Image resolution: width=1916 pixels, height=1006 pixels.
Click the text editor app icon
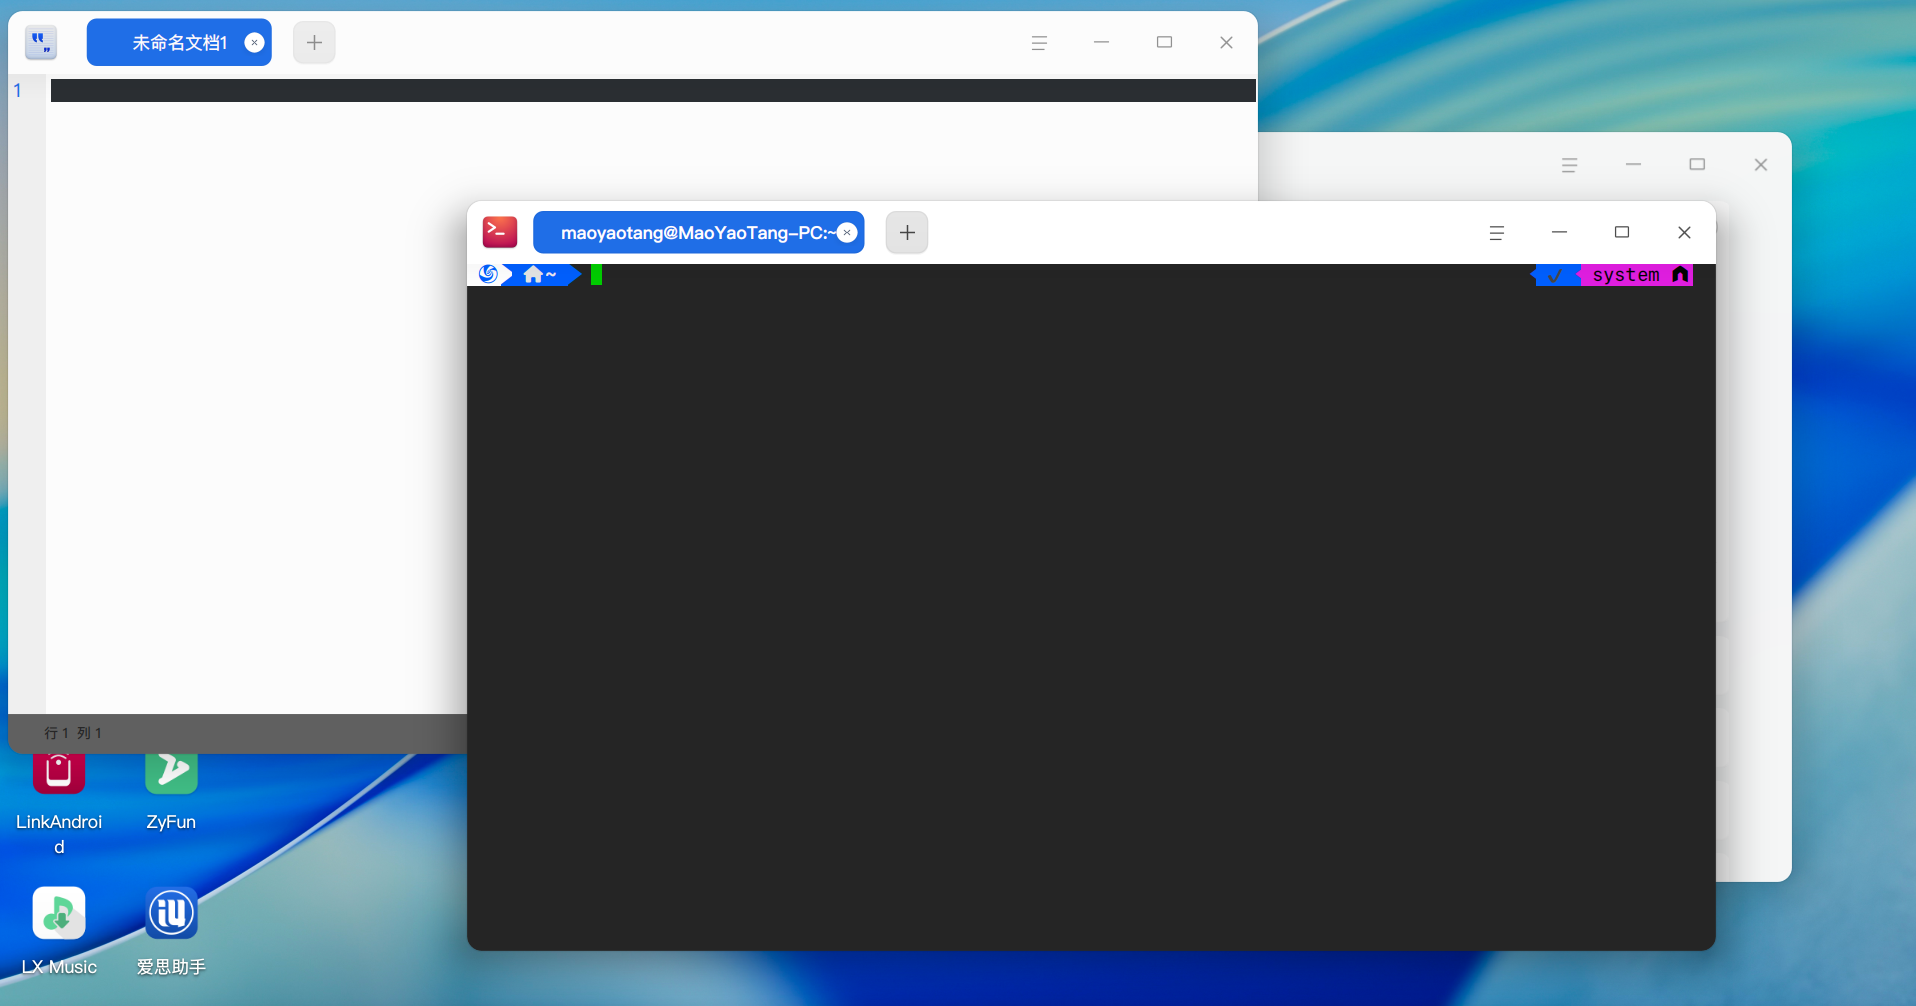[41, 42]
